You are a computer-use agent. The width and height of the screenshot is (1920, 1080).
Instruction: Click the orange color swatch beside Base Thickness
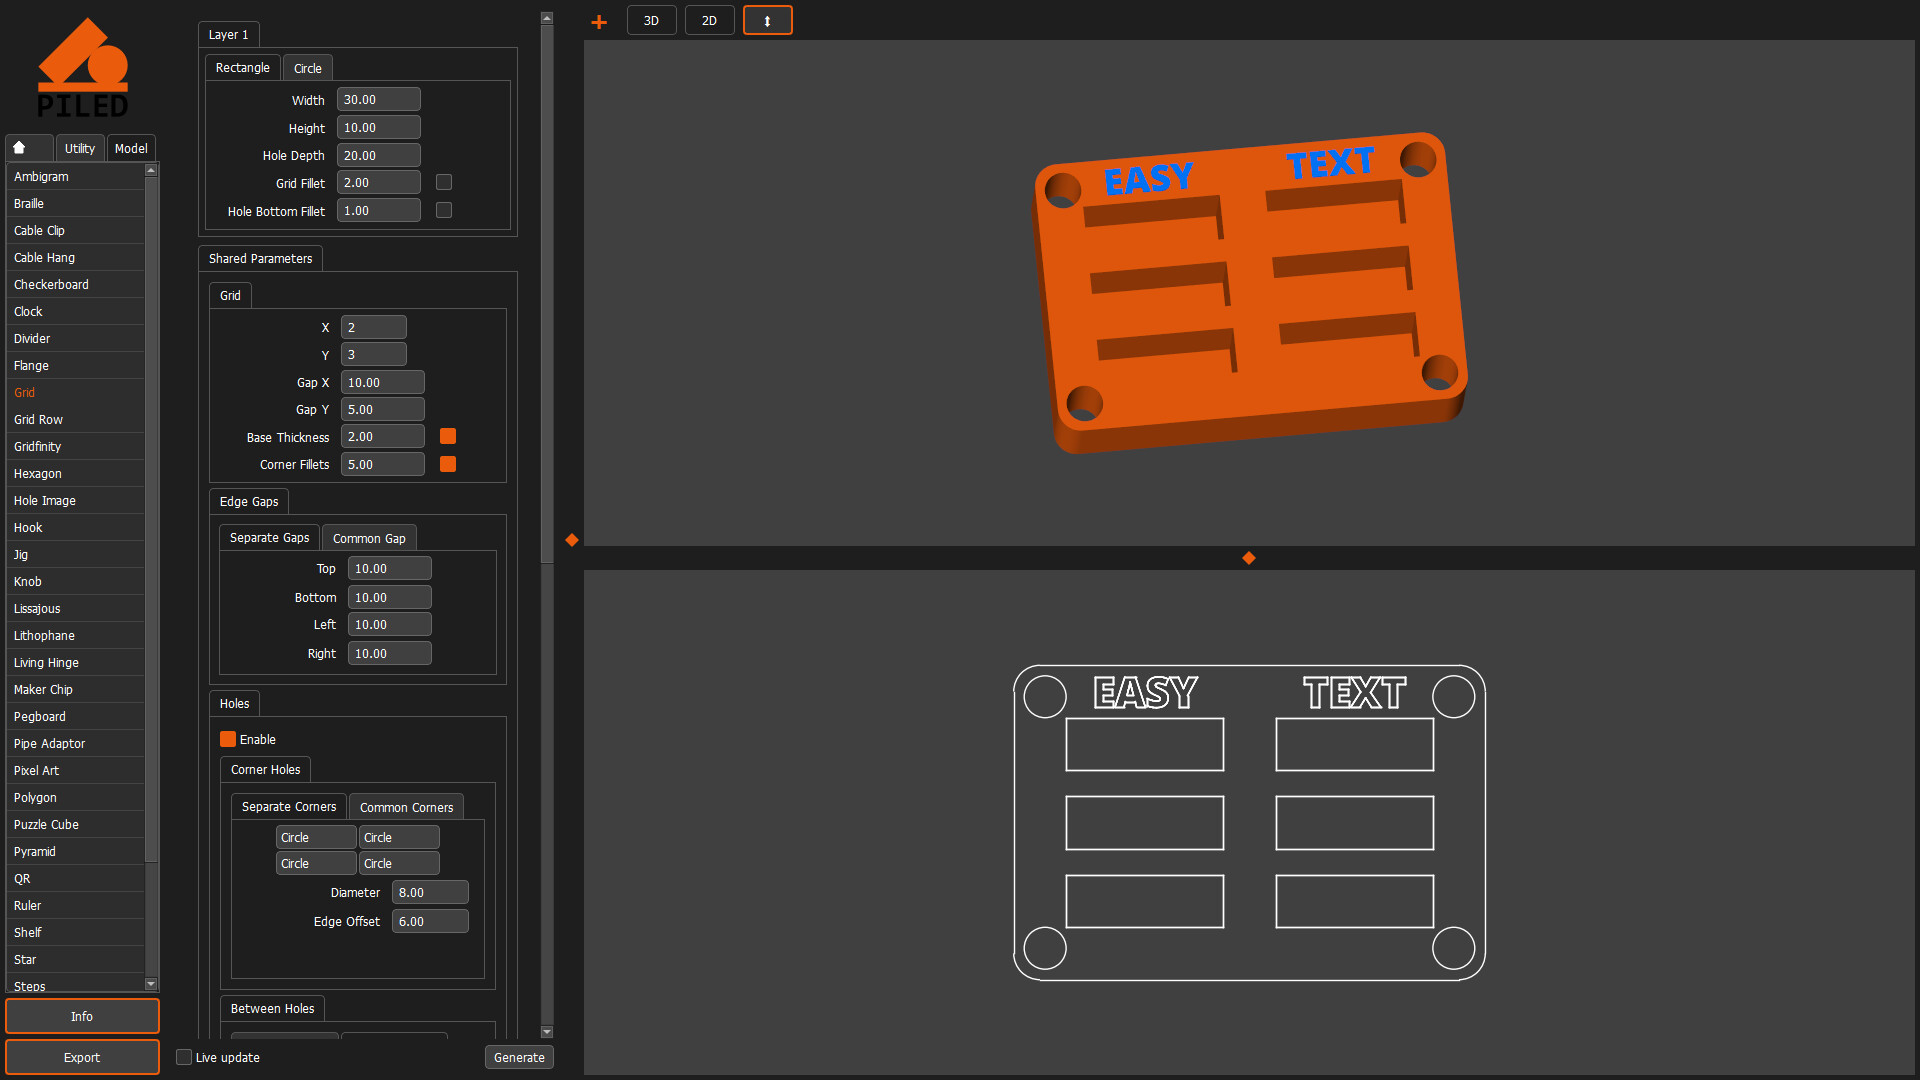(x=447, y=436)
